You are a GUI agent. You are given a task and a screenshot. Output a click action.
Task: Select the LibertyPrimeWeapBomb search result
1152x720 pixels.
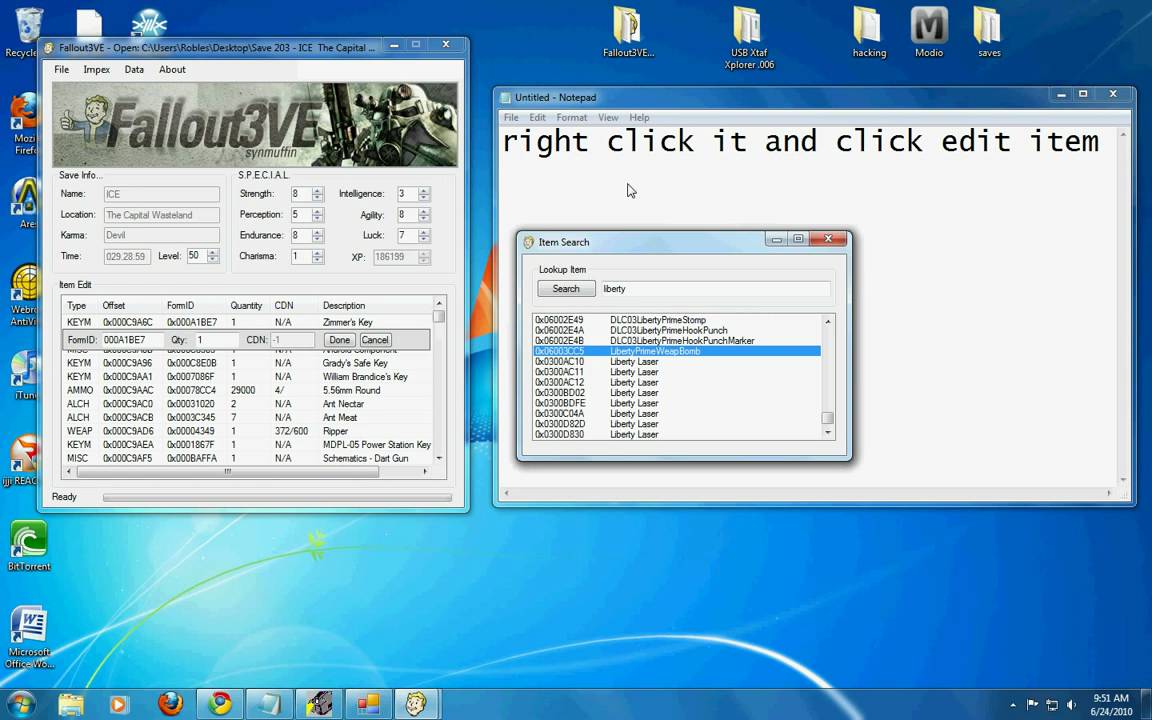[676, 351]
